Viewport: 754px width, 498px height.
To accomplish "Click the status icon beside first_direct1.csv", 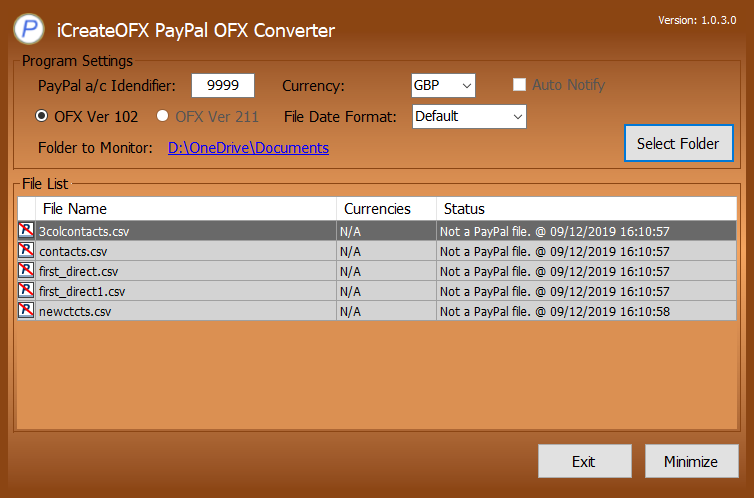I will point(26,290).
